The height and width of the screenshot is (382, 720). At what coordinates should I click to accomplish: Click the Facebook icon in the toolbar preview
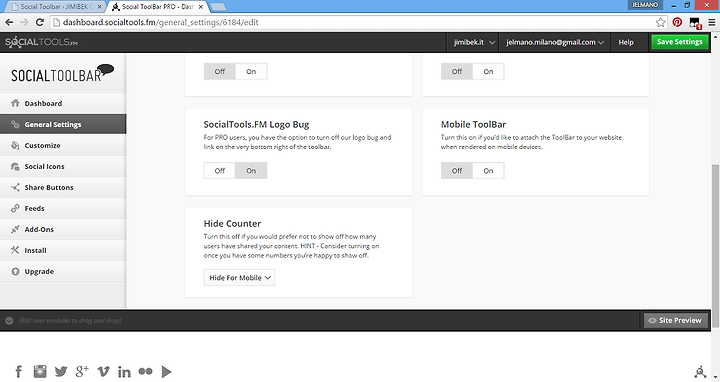(19, 371)
